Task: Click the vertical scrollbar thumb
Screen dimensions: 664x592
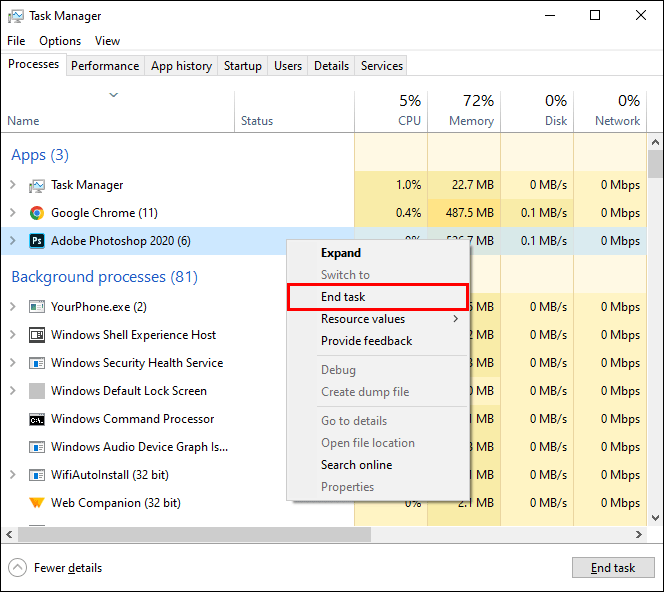Action: tap(655, 165)
